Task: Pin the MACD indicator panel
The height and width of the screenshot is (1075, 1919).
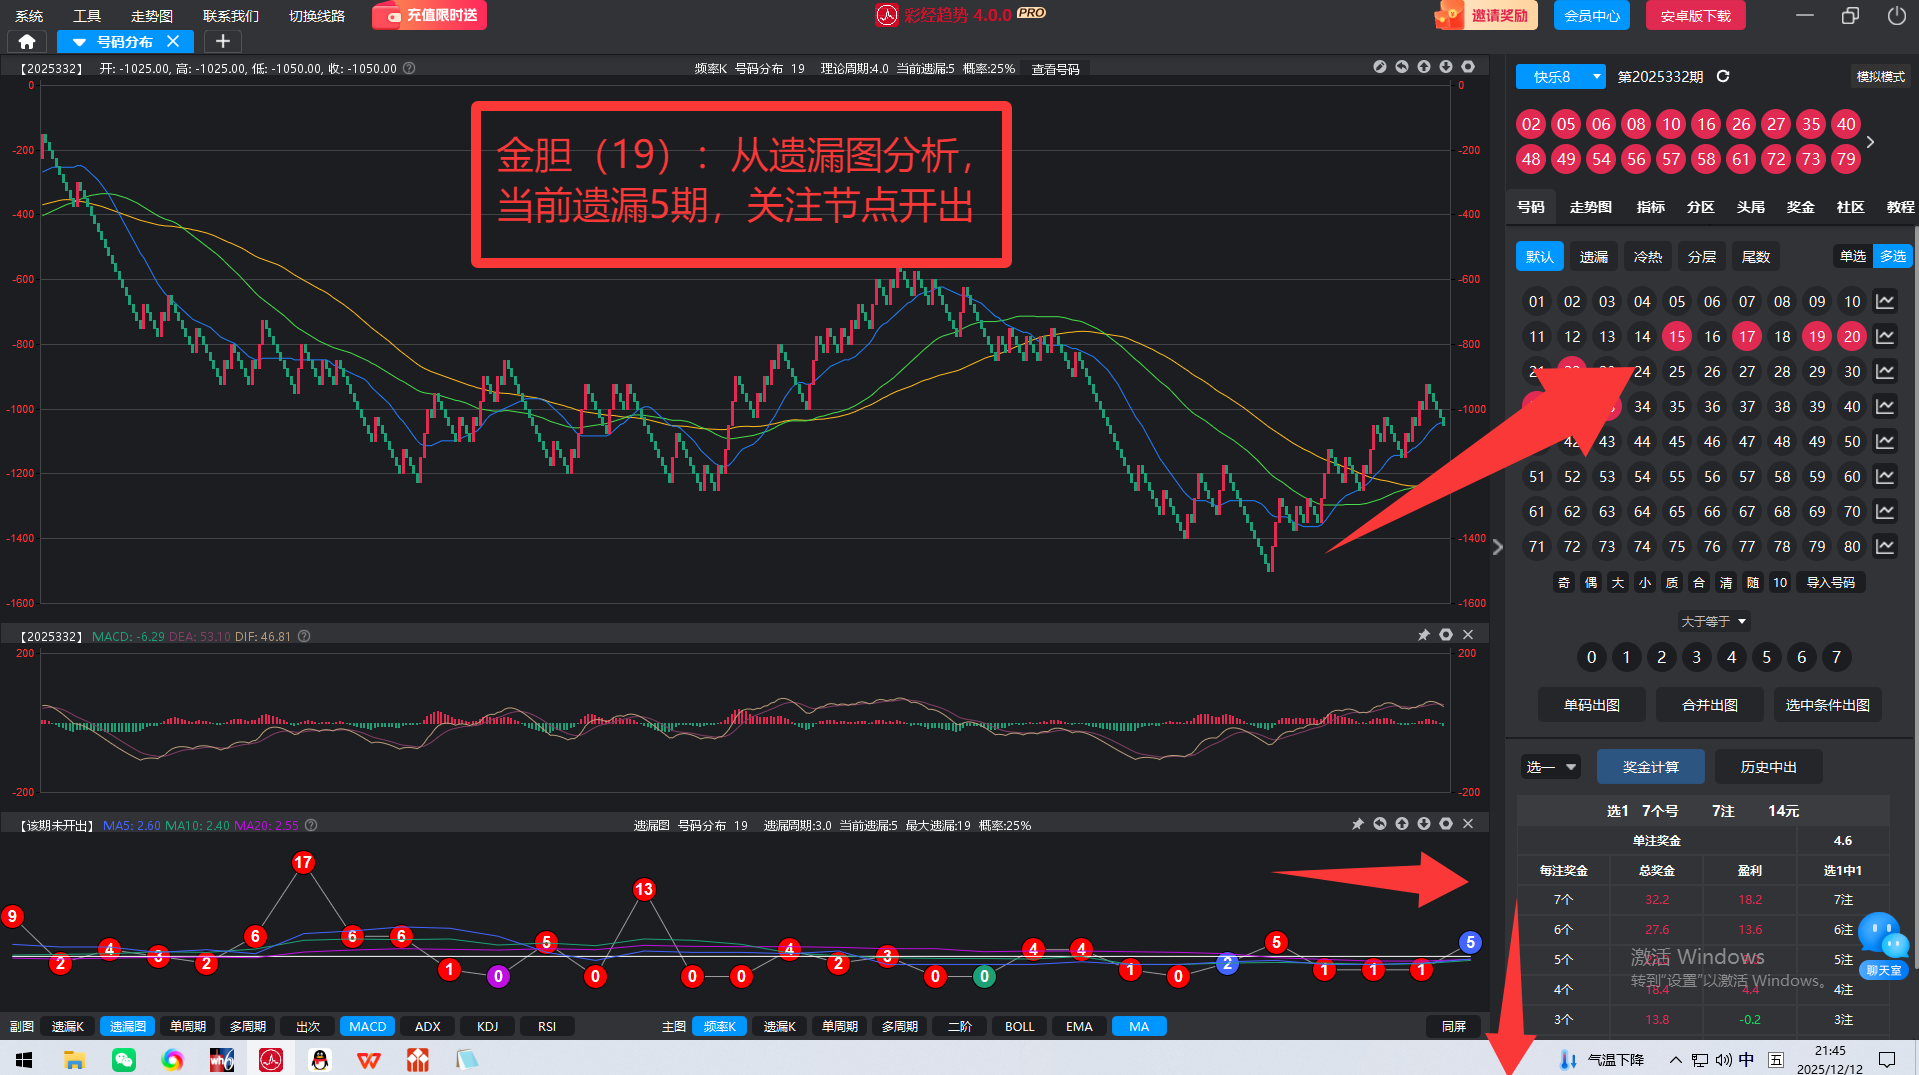Action: 1424,635
